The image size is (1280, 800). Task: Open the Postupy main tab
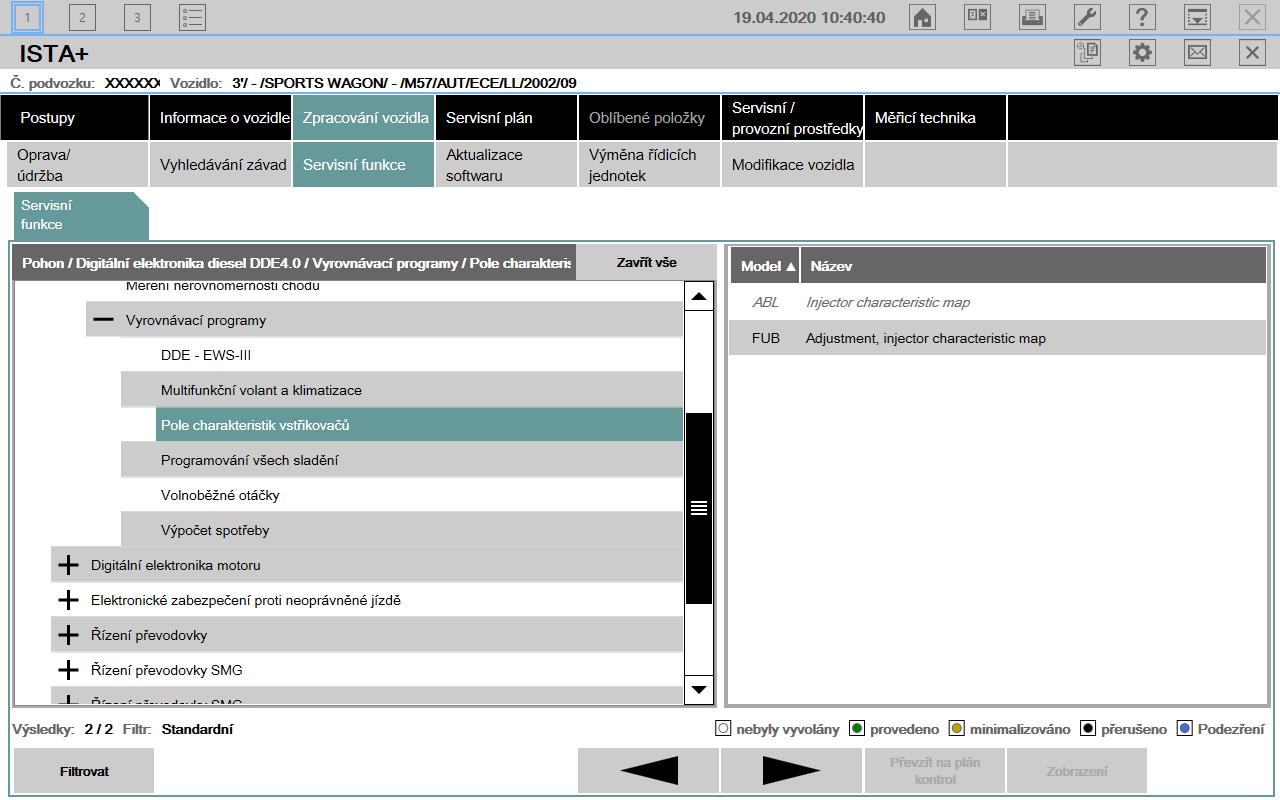click(75, 118)
